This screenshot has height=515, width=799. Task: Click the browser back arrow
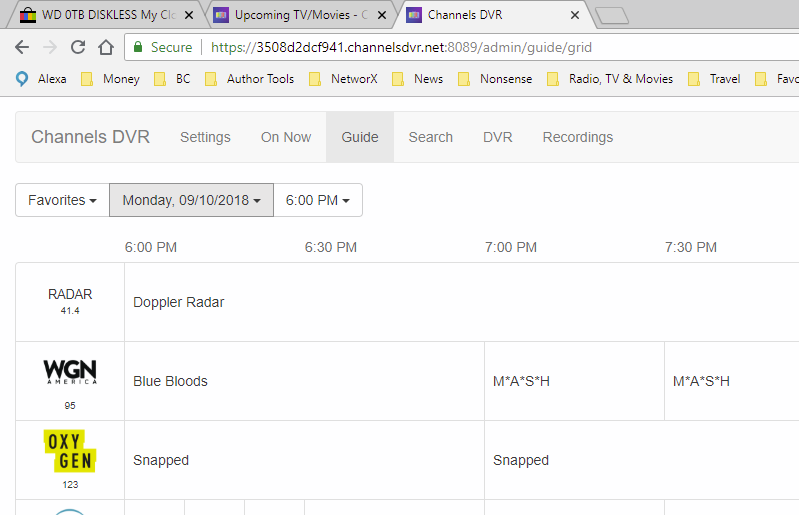[x=22, y=47]
